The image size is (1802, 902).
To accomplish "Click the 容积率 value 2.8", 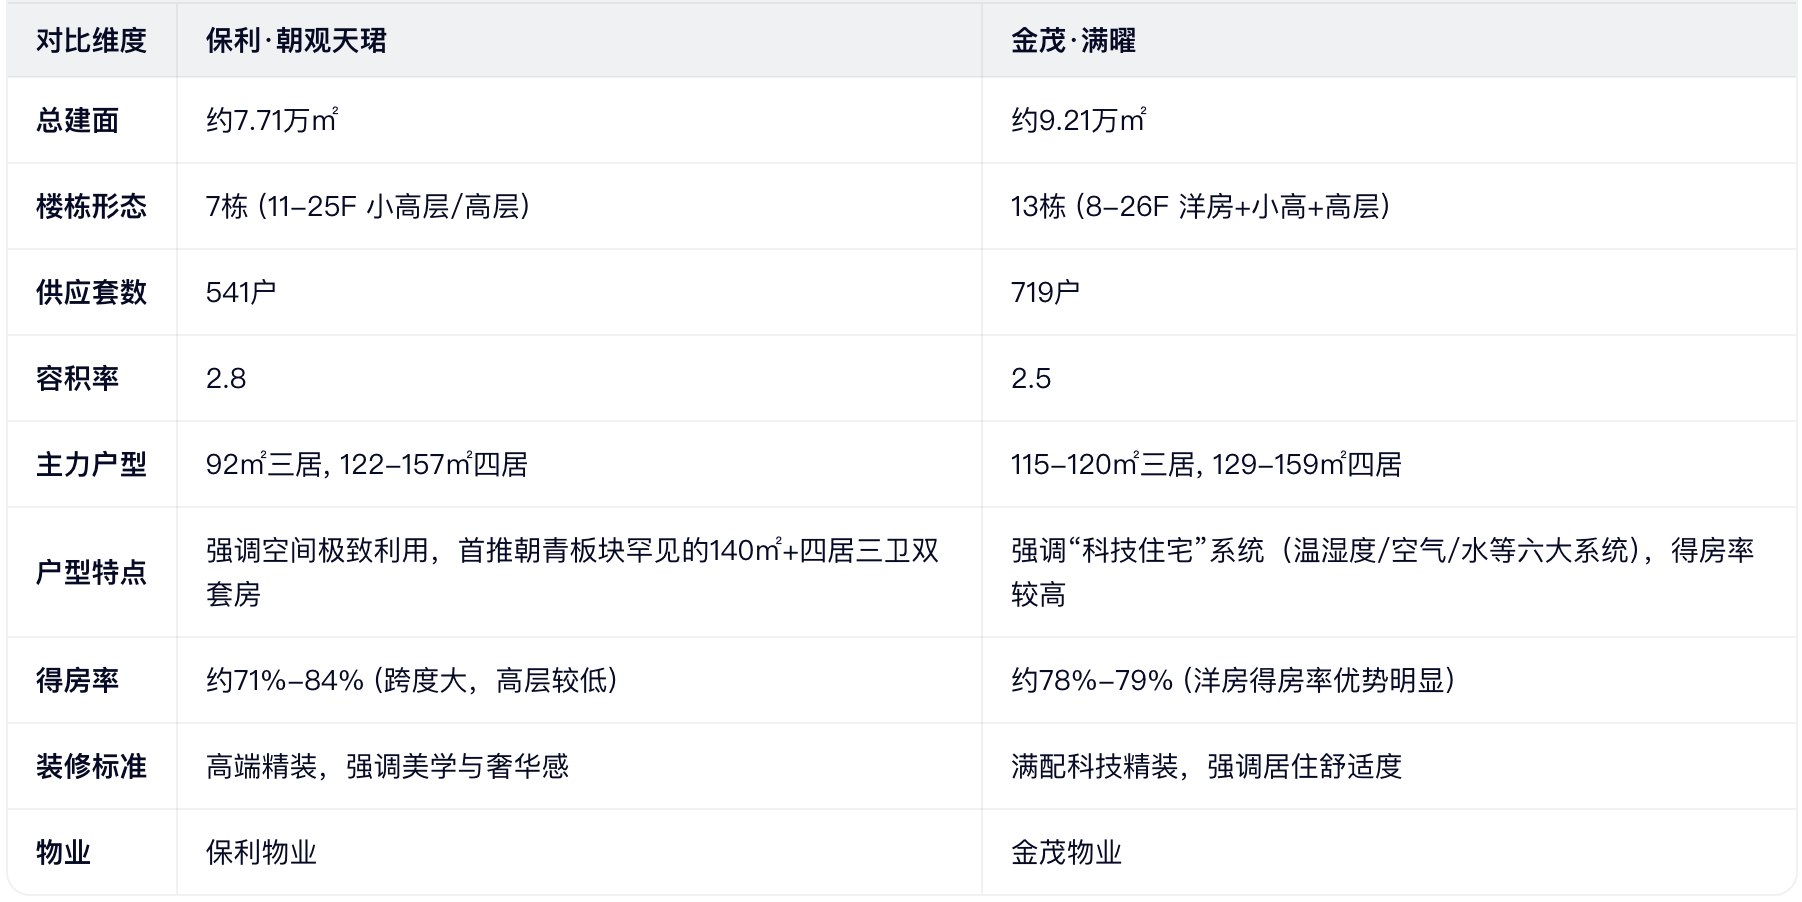I will pyautogui.click(x=226, y=379).
